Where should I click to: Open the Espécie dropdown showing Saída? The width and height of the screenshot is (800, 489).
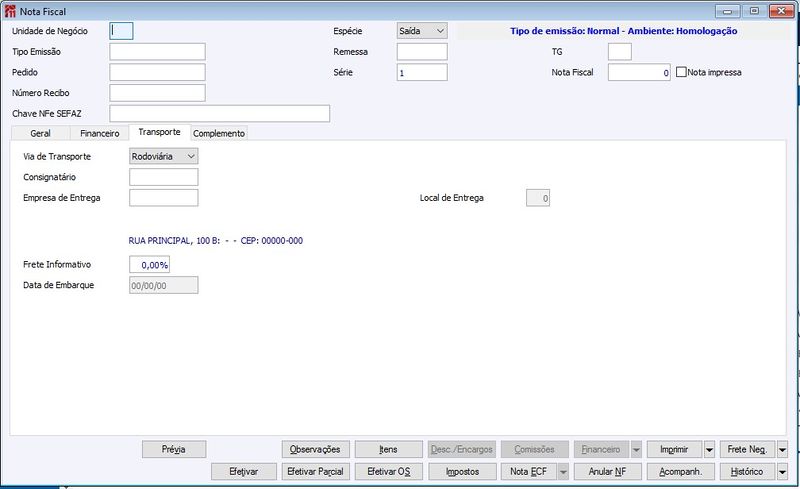tap(422, 31)
